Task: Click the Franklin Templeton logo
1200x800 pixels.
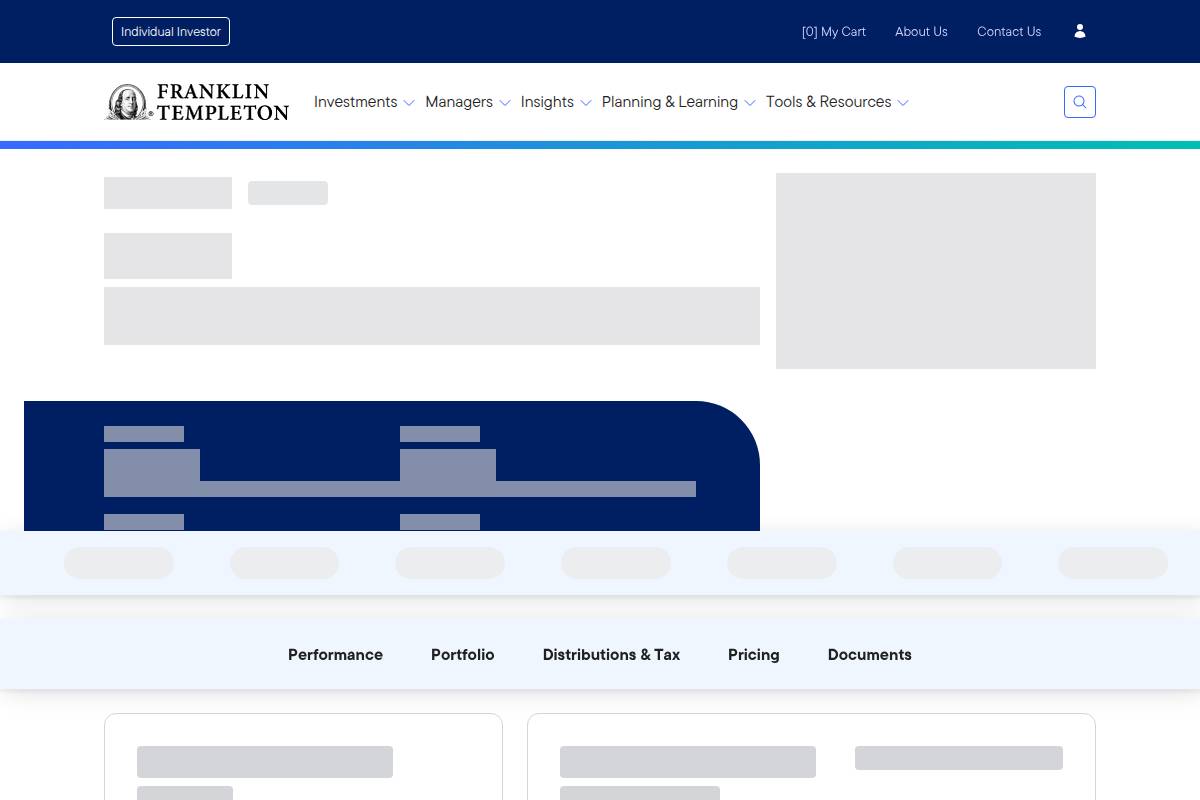Action: click(x=196, y=101)
